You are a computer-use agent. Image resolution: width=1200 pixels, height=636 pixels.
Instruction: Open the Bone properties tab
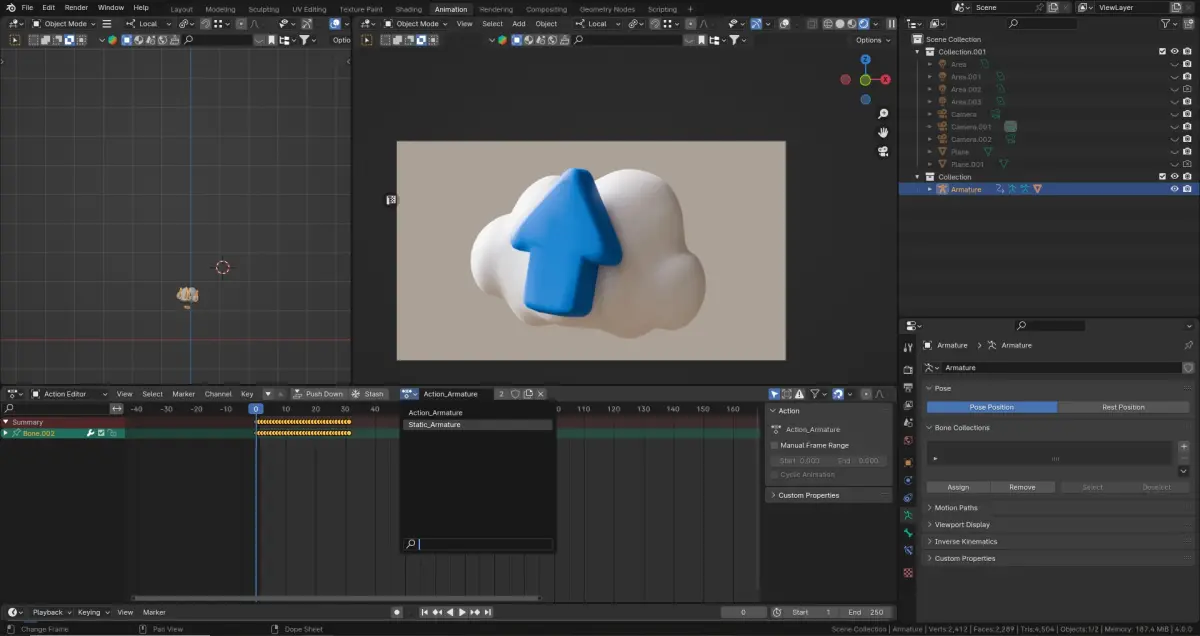908,534
